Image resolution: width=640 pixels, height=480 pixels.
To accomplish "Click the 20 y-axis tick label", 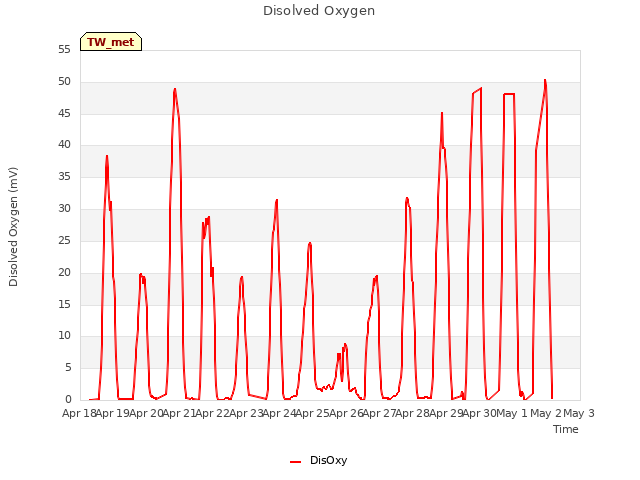I will (x=64, y=272).
